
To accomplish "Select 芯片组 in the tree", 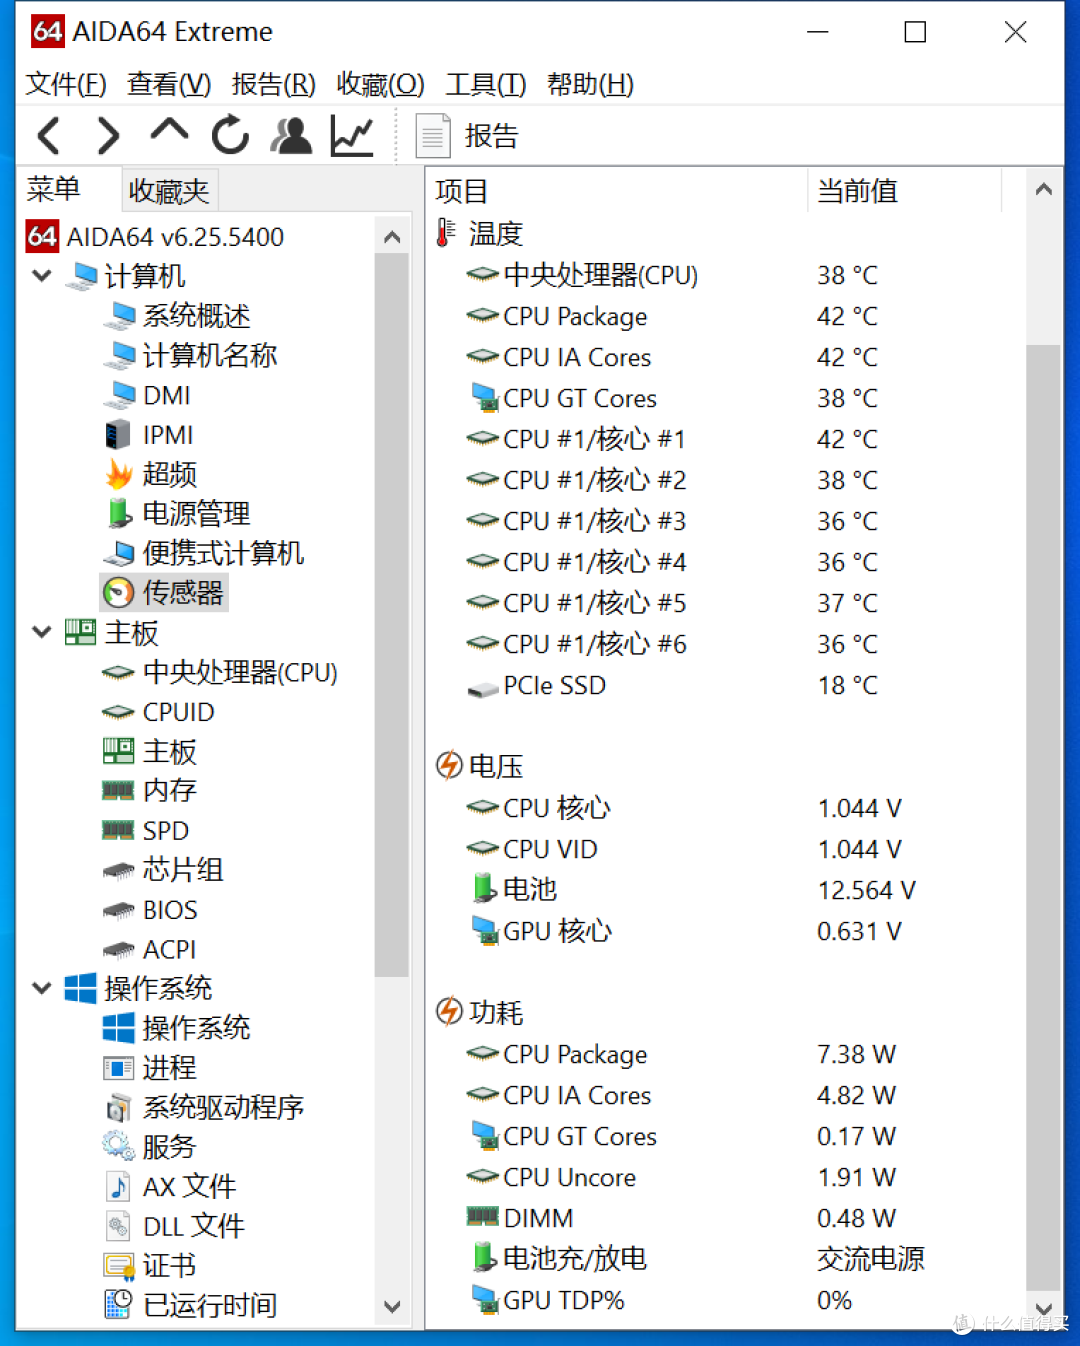I will click(x=182, y=869).
